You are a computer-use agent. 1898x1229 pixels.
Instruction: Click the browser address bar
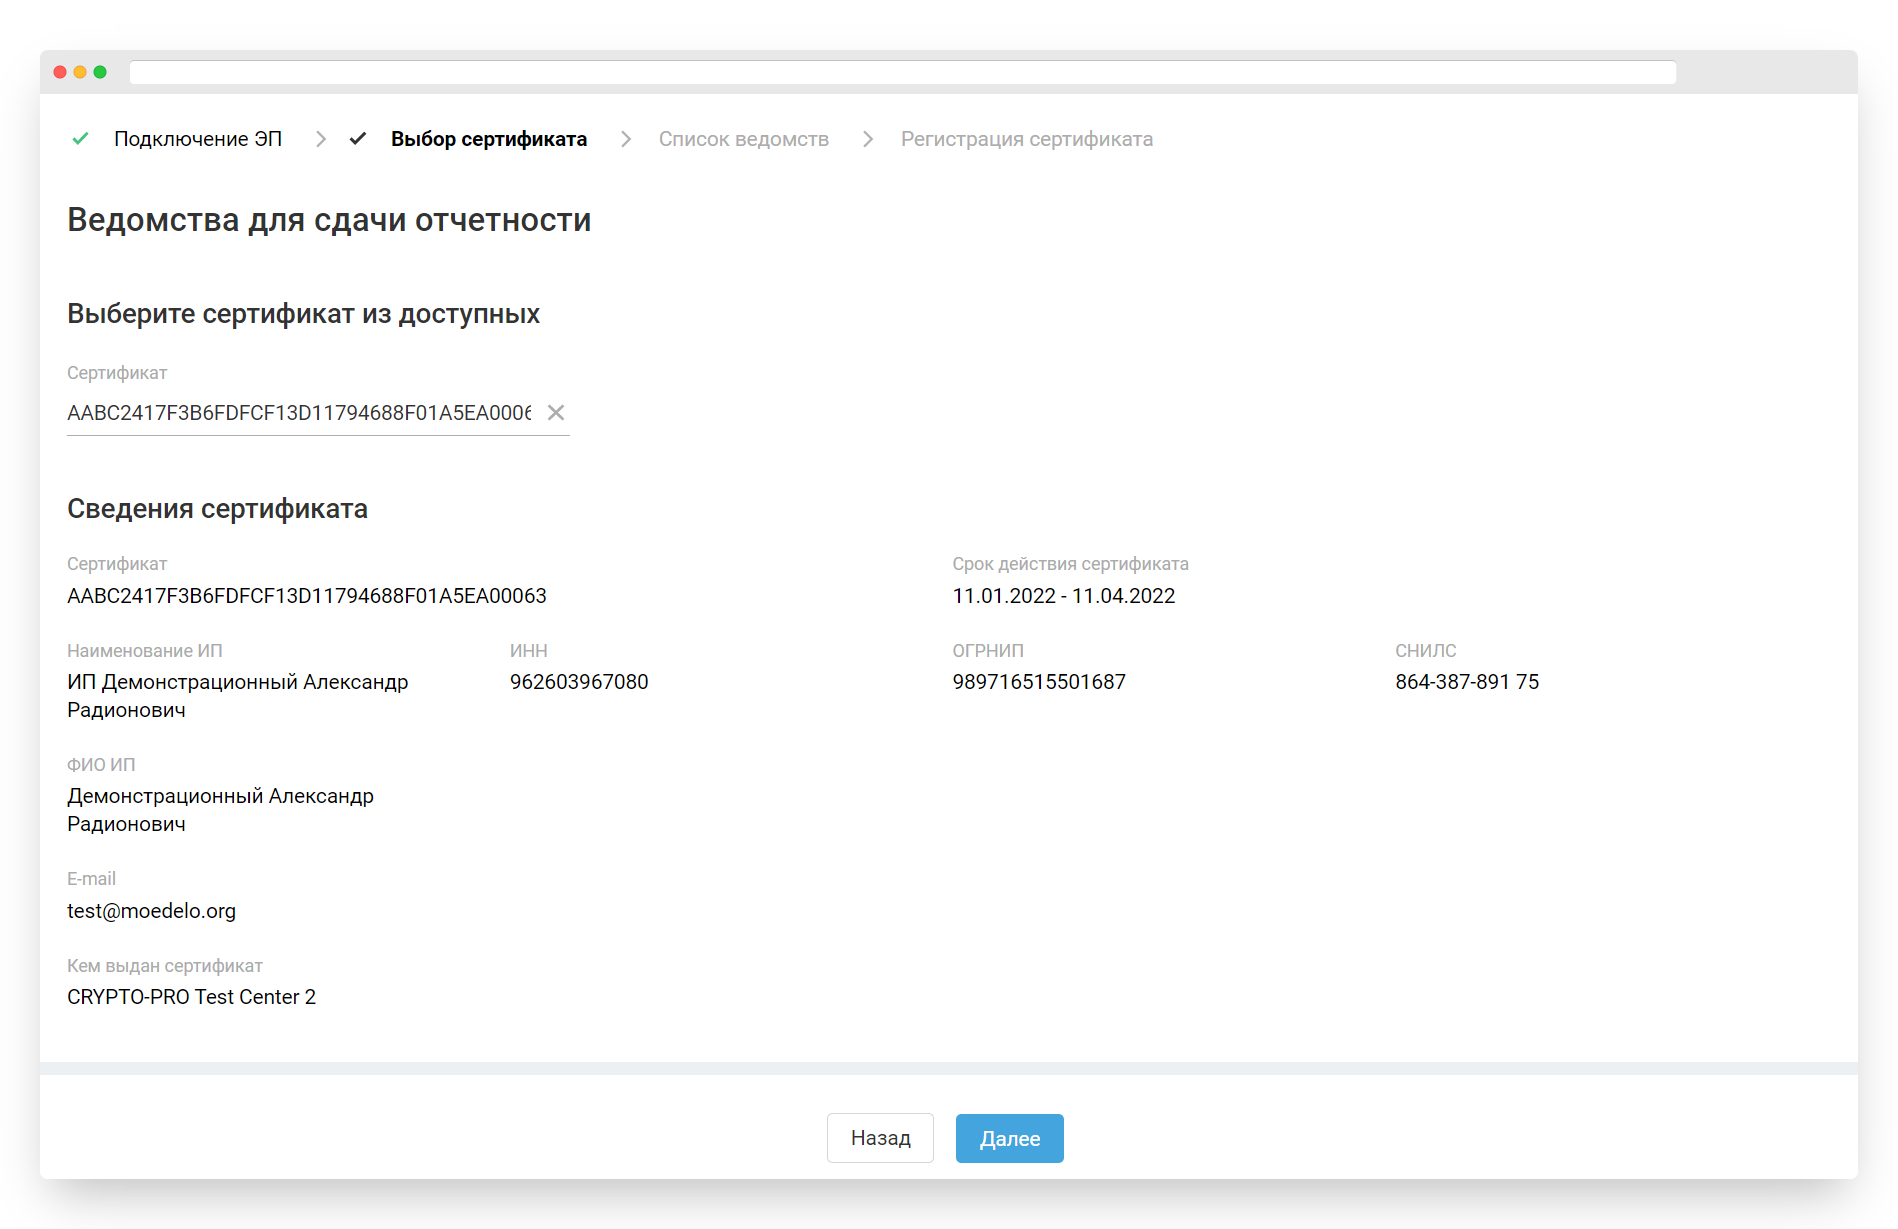902,72
